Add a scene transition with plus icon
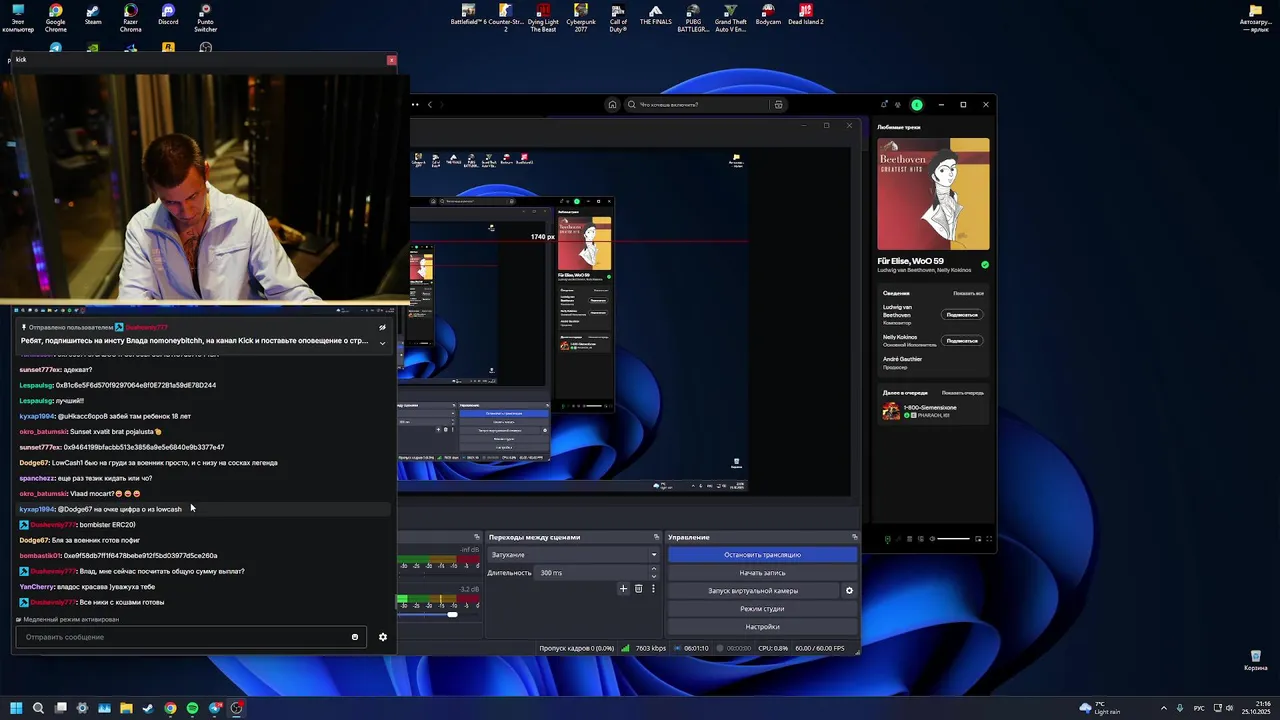1280x720 pixels. point(623,589)
